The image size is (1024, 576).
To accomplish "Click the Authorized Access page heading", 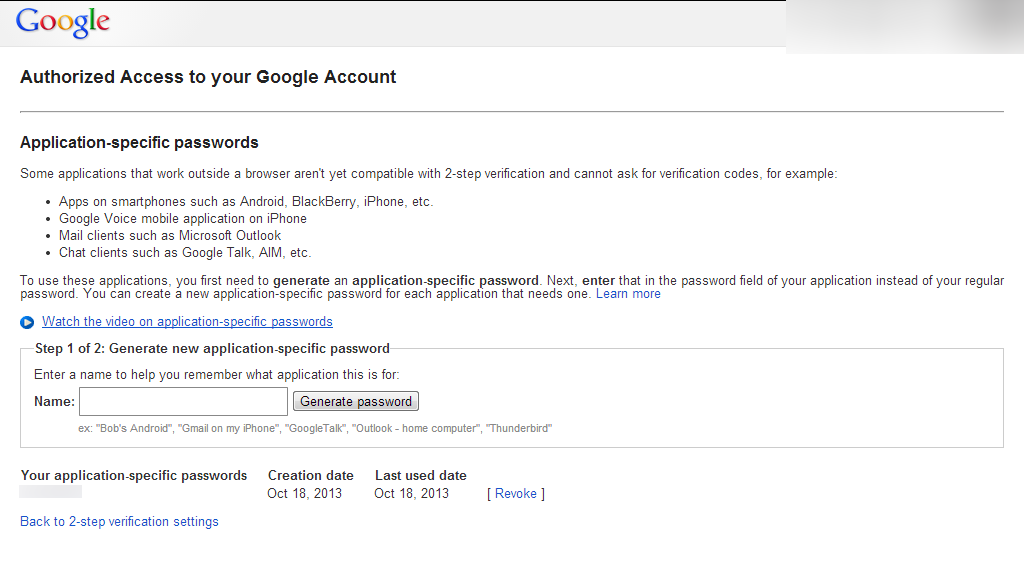I will 208,77.
